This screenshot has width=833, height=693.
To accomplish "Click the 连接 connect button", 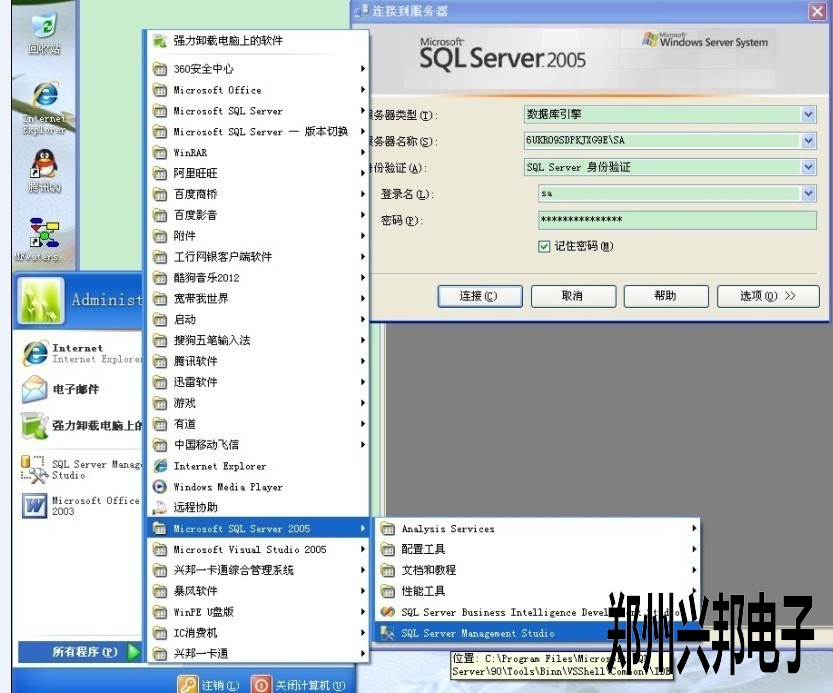I will pos(480,296).
